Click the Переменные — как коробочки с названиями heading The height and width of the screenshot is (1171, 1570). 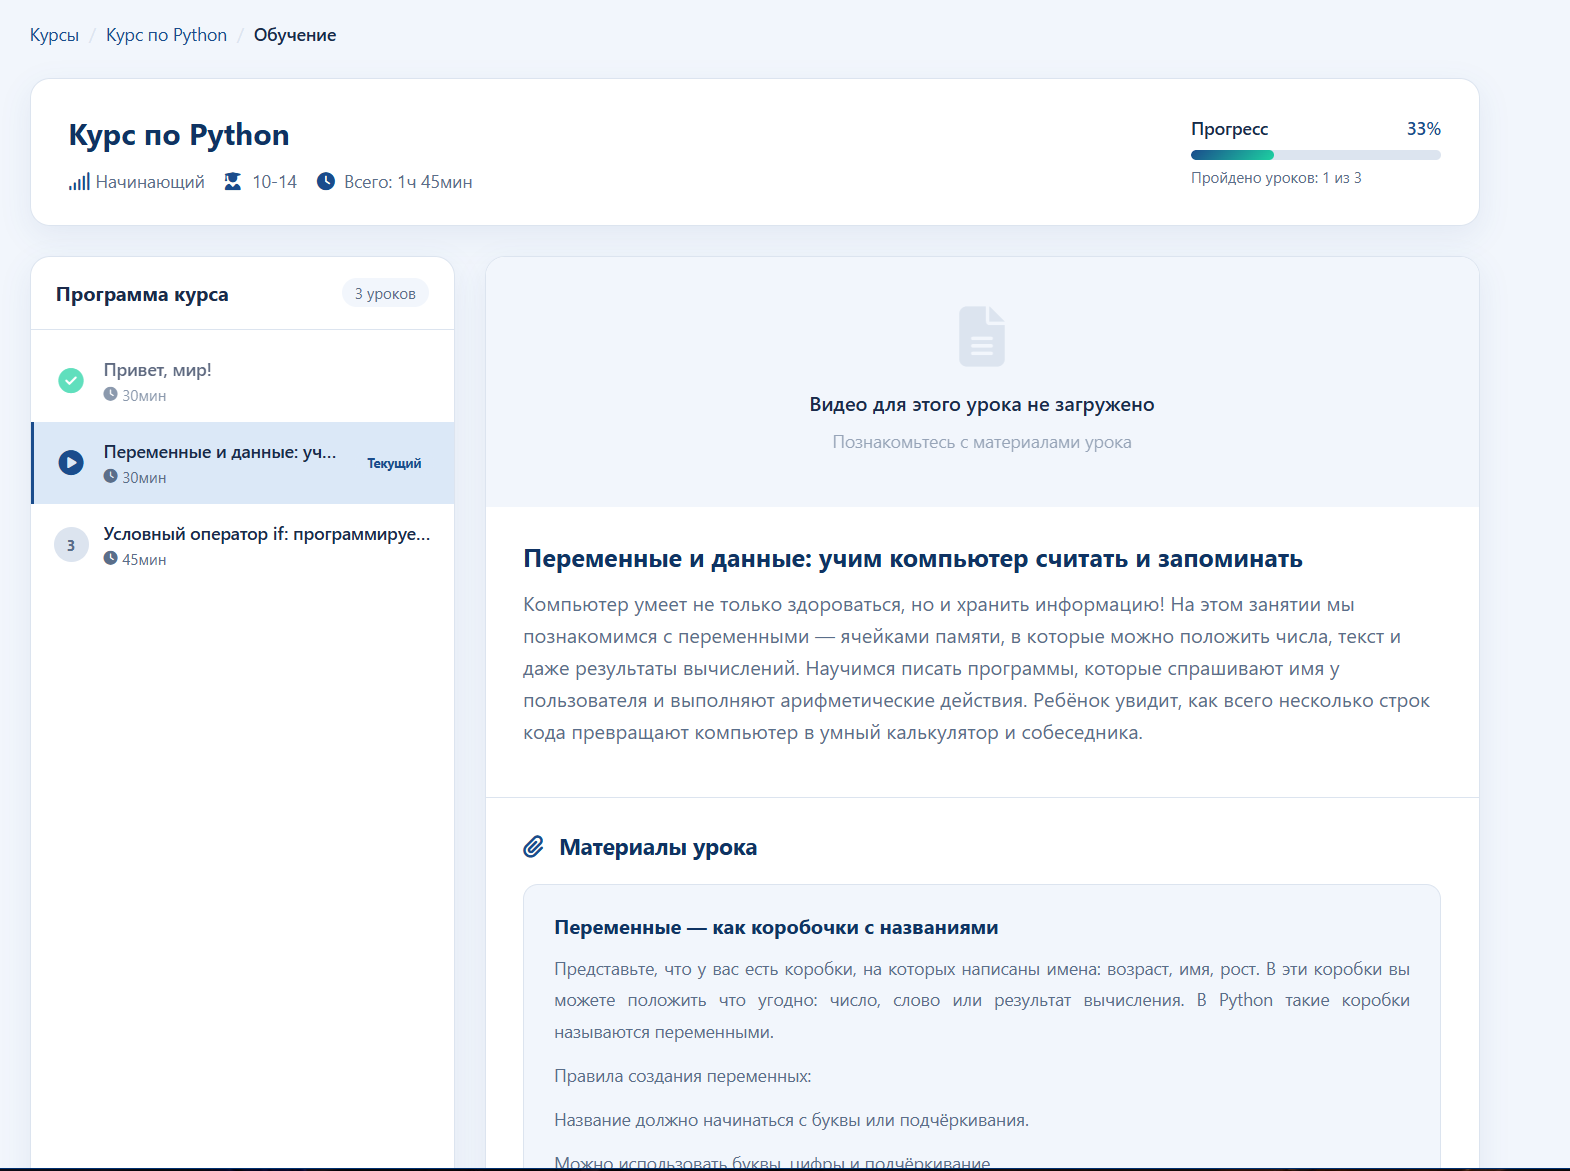tap(776, 927)
